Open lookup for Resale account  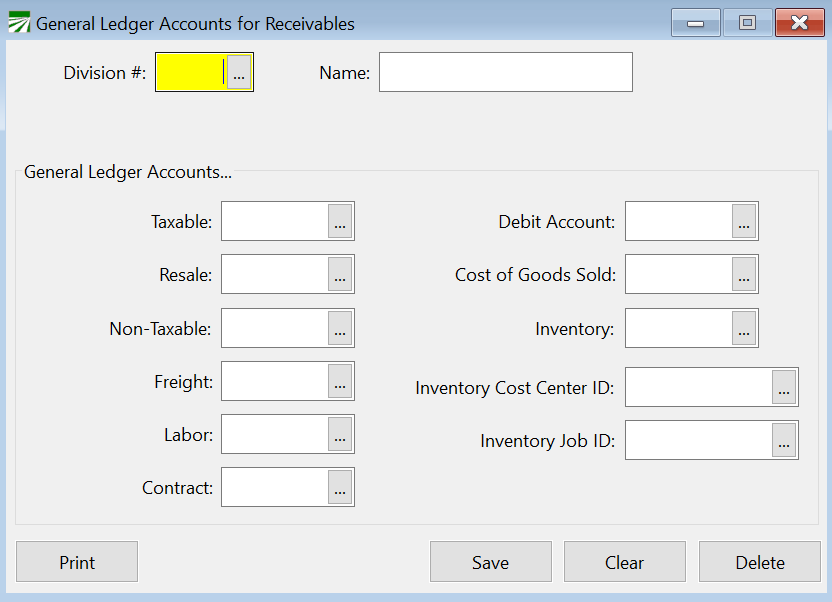[340, 274]
